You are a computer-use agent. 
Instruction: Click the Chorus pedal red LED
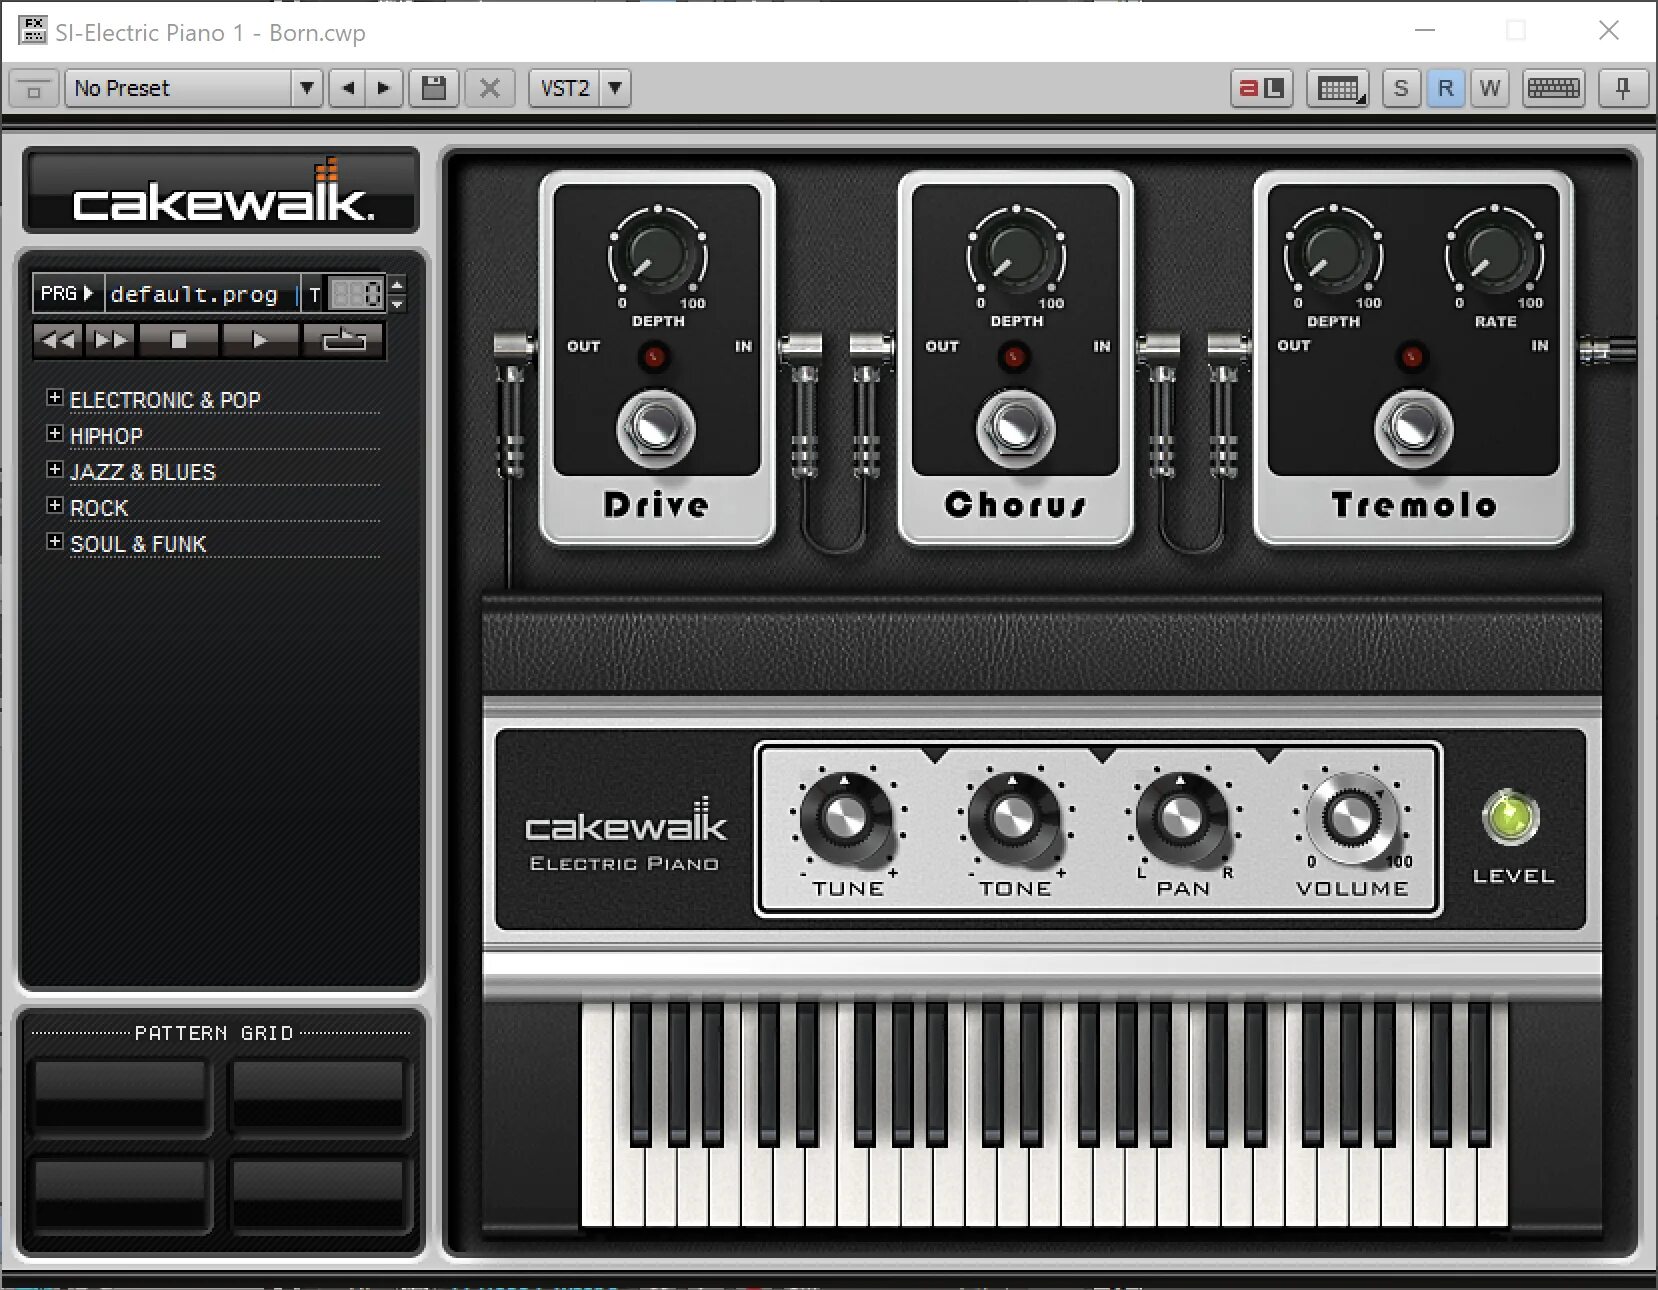pyautogui.click(x=1014, y=357)
